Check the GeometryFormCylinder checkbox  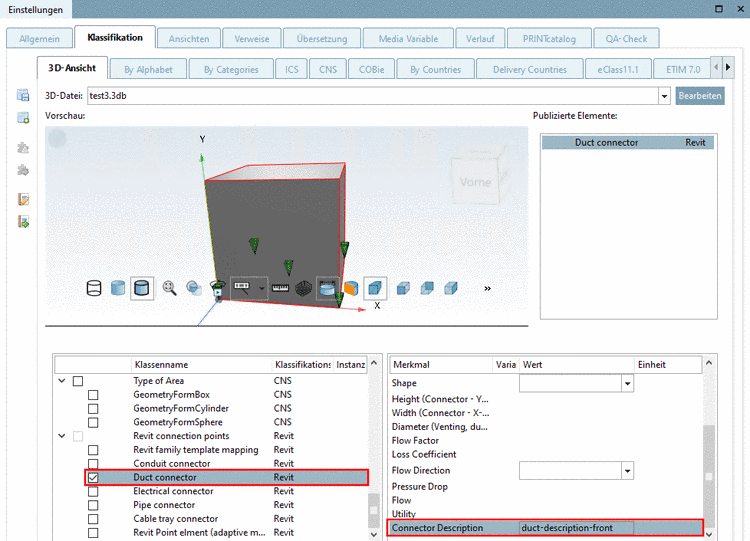[x=93, y=409]
